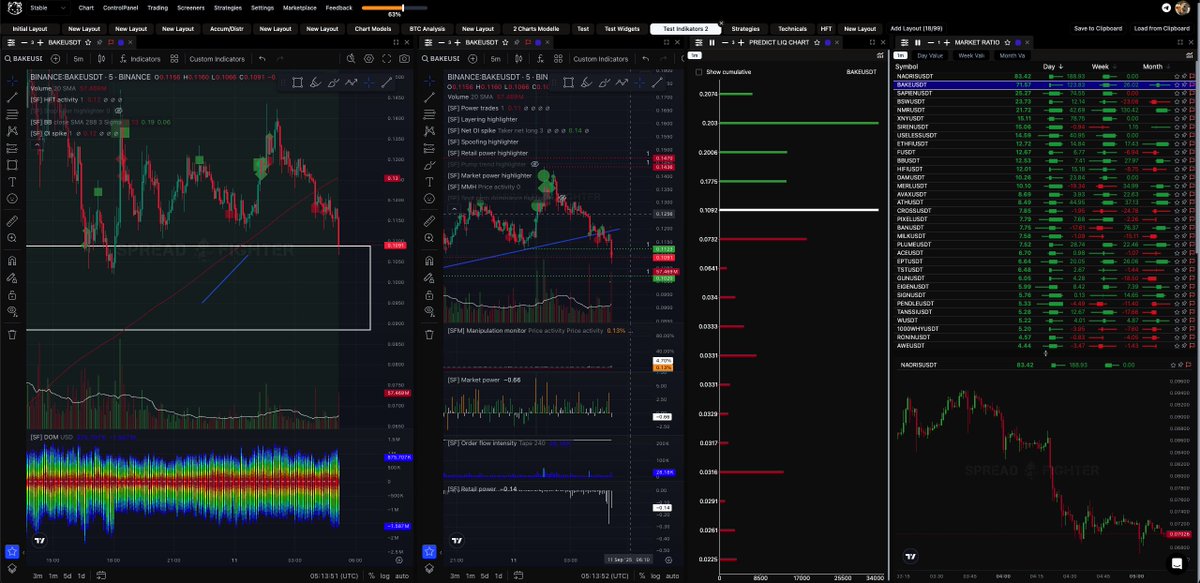Sort the market ratio table by Week column
1200x583 pixels.
click(1101, 66)
